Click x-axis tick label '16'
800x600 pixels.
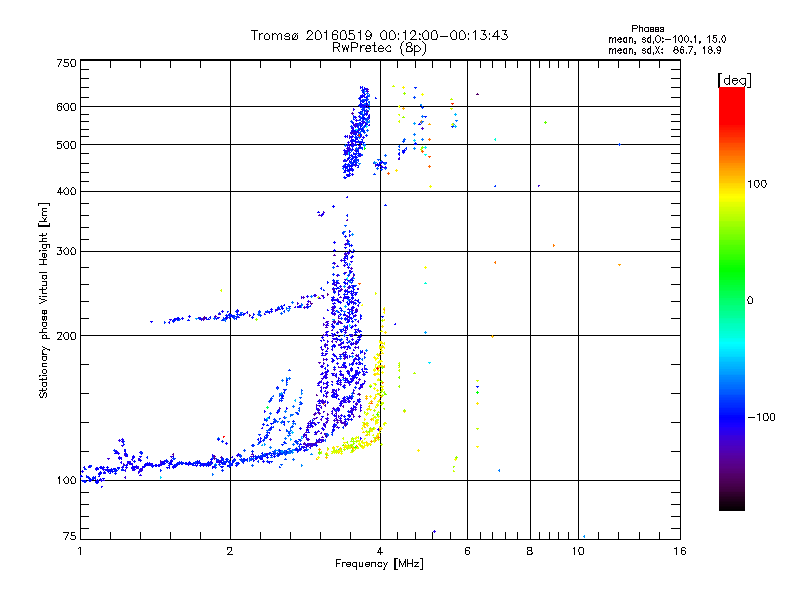[680, 551]
